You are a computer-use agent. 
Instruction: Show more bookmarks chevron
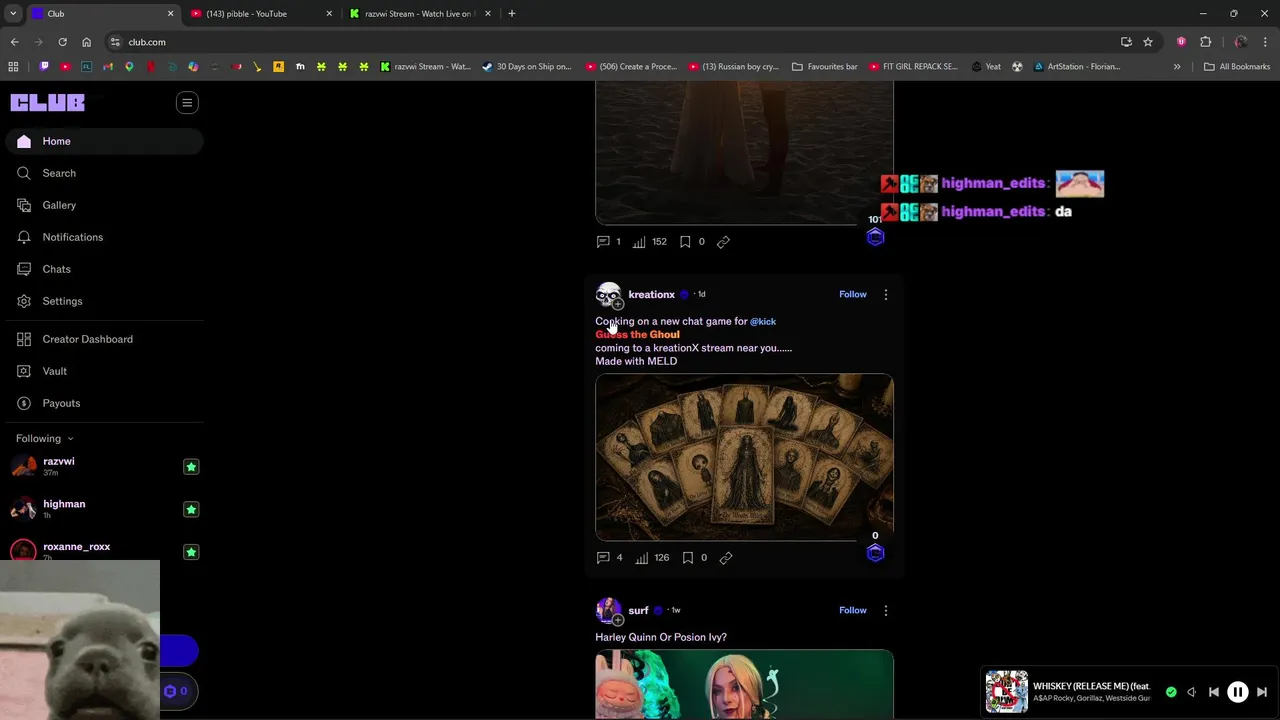click(x=1177, y=67)
